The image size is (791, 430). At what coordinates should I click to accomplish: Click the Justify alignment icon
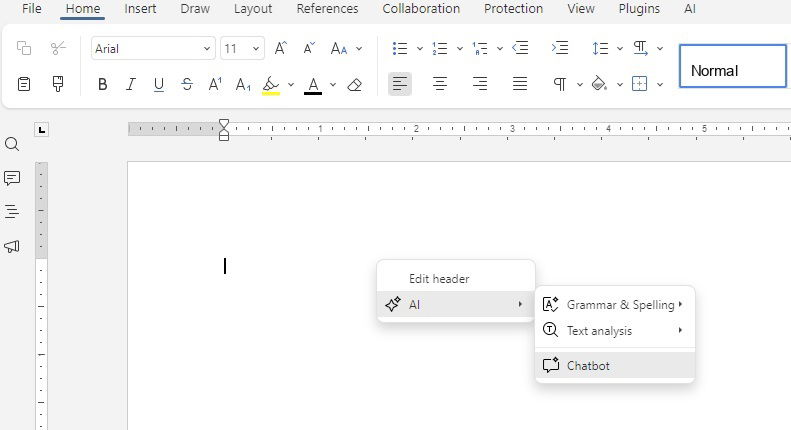pos(520,84)
